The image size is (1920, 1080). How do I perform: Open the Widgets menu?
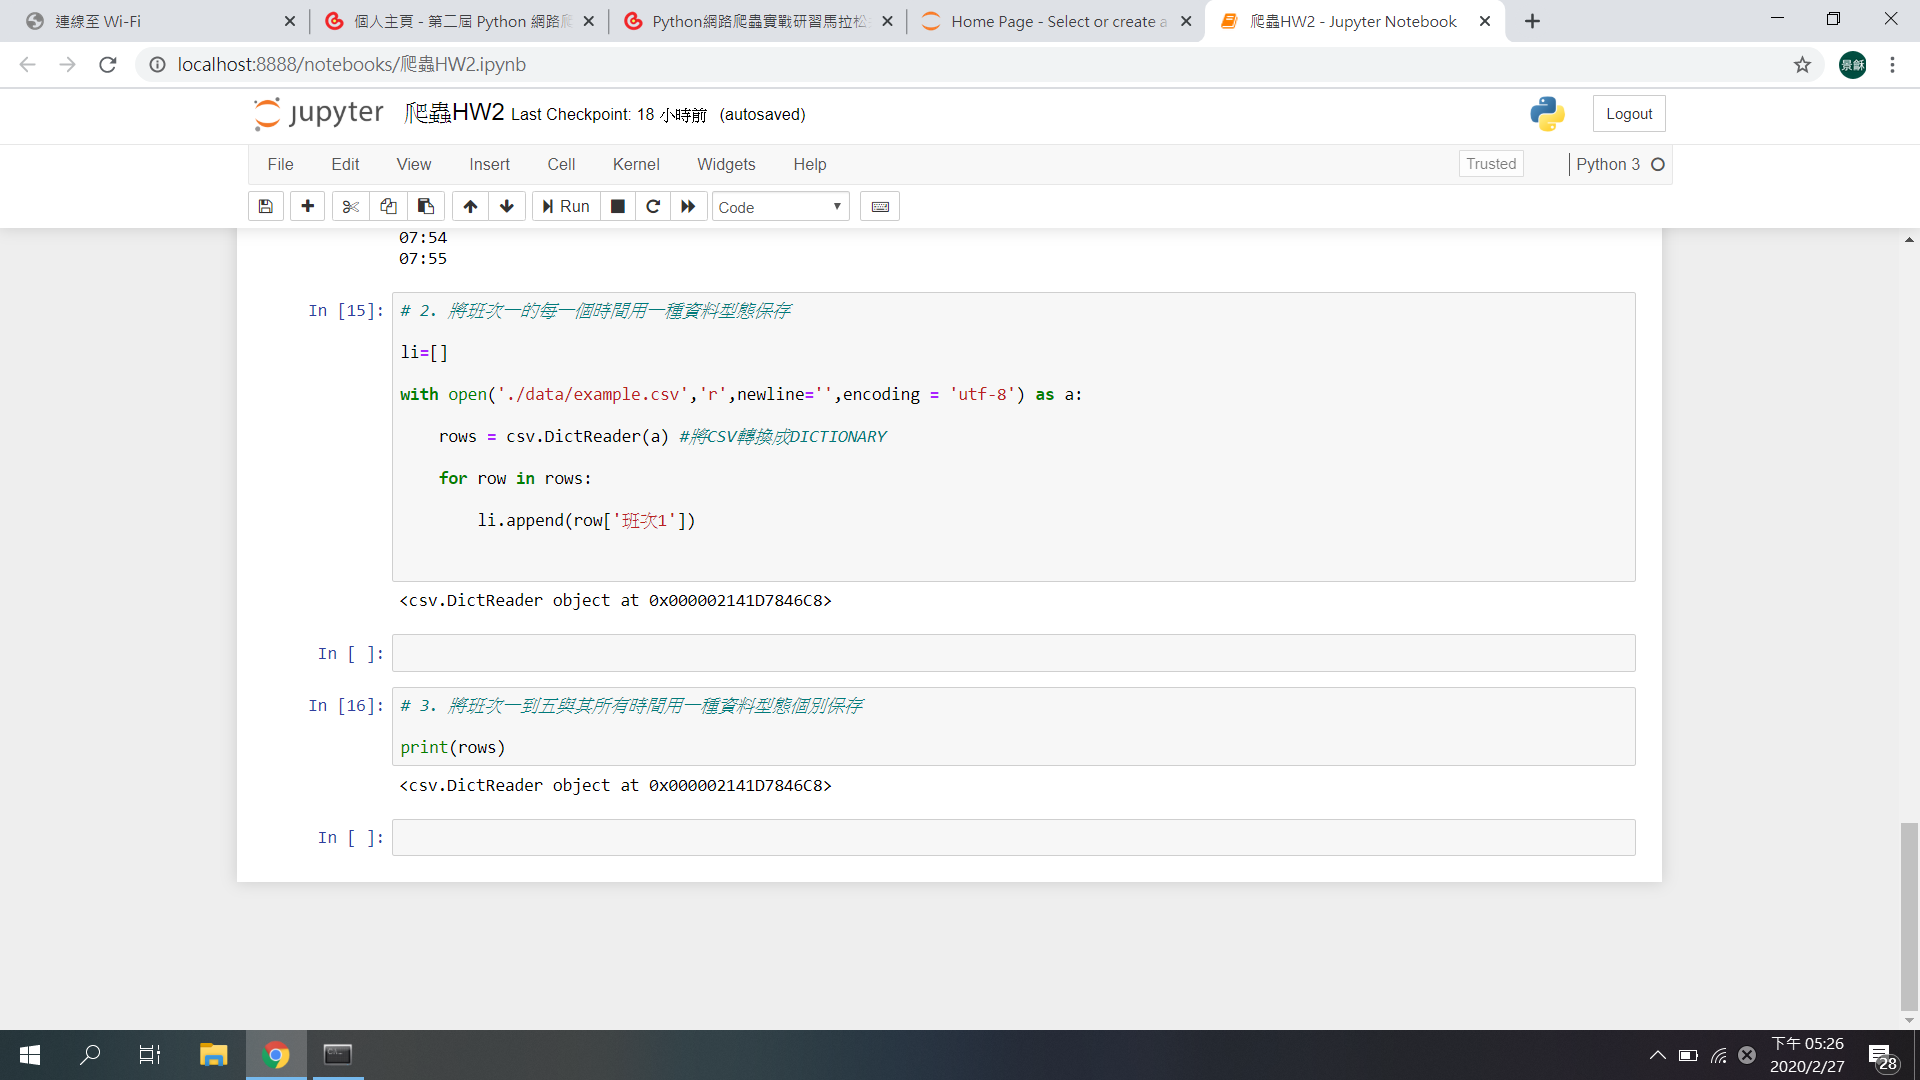point(726,164)
